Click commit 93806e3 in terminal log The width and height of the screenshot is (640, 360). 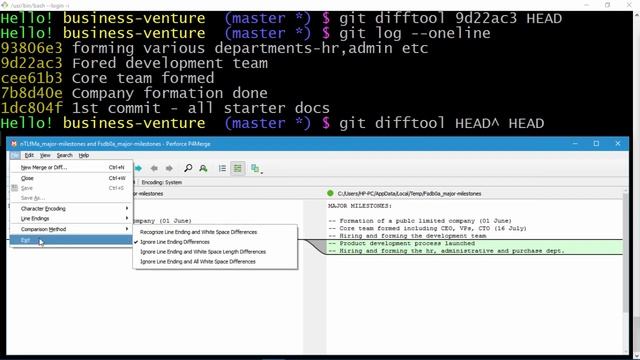(31, 48)
